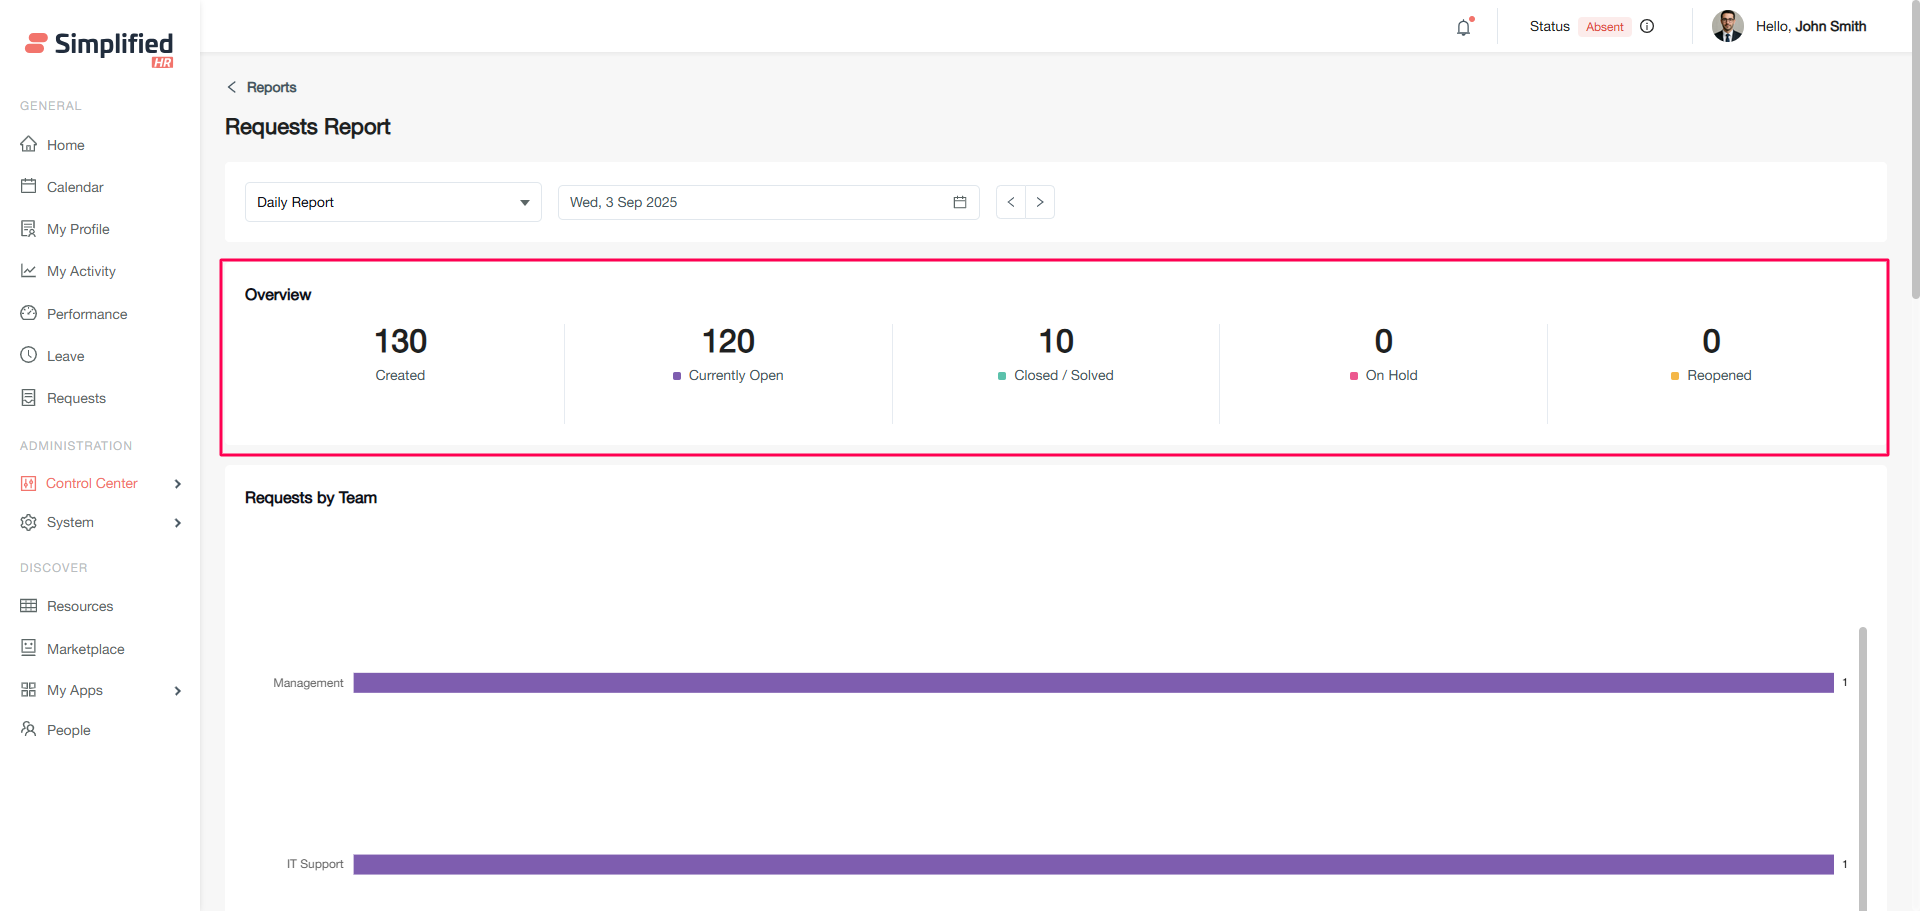Click the Performance gauge icon
Screen dimensions: 1920x911
29,313
